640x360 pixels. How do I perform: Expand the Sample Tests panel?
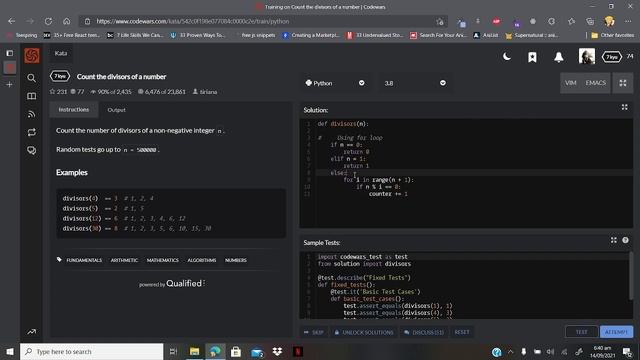[613, 240]
